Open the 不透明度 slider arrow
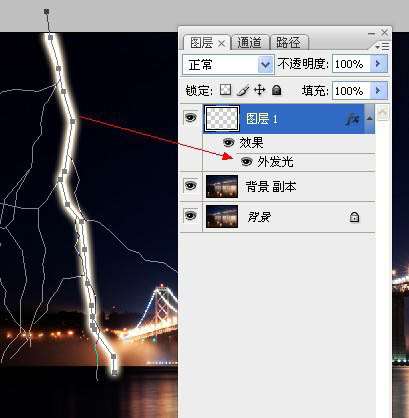This screenshot has width=409, height=418. coord(379,63)
